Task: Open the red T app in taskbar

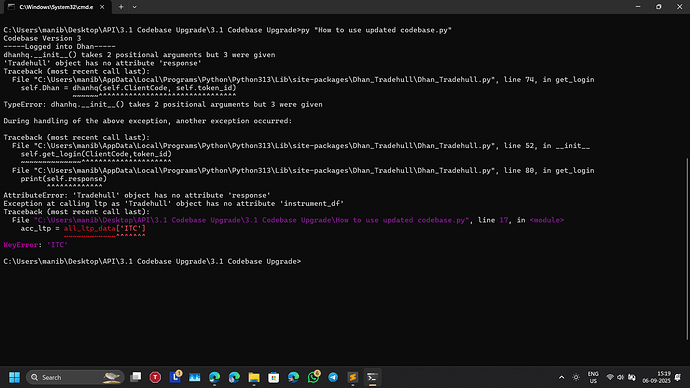Action: (155, 377)
